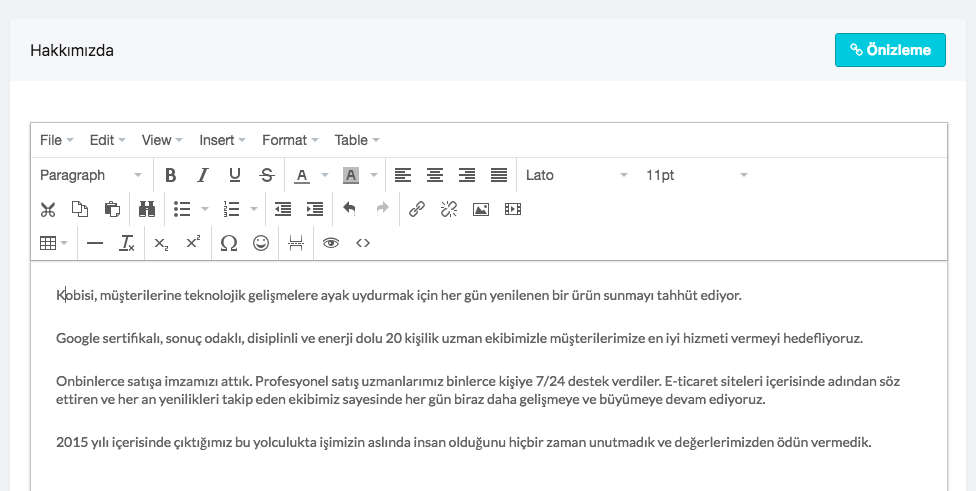976x491 pixels.
Task: Apply the background highlight color
Action: [351, 175]
